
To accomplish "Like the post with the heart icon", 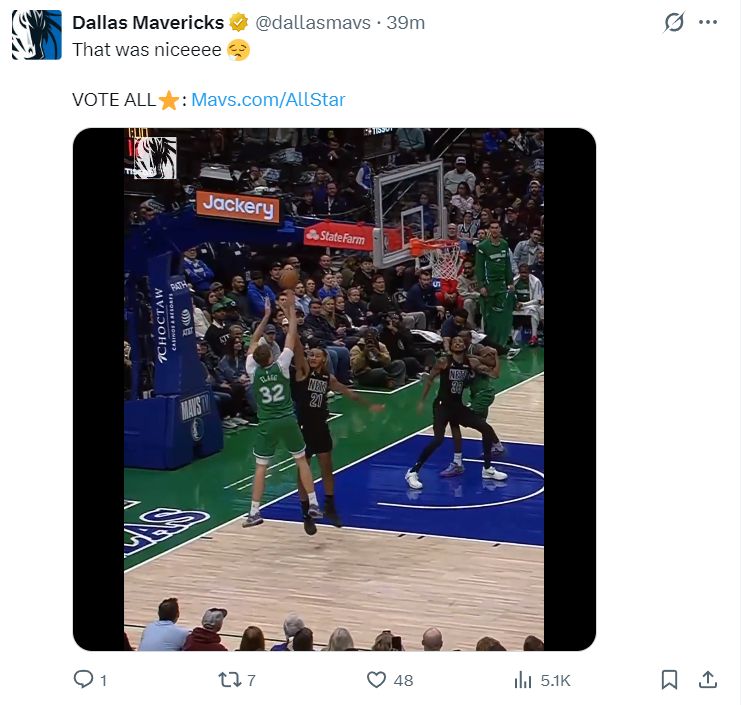I will point(376,680).
